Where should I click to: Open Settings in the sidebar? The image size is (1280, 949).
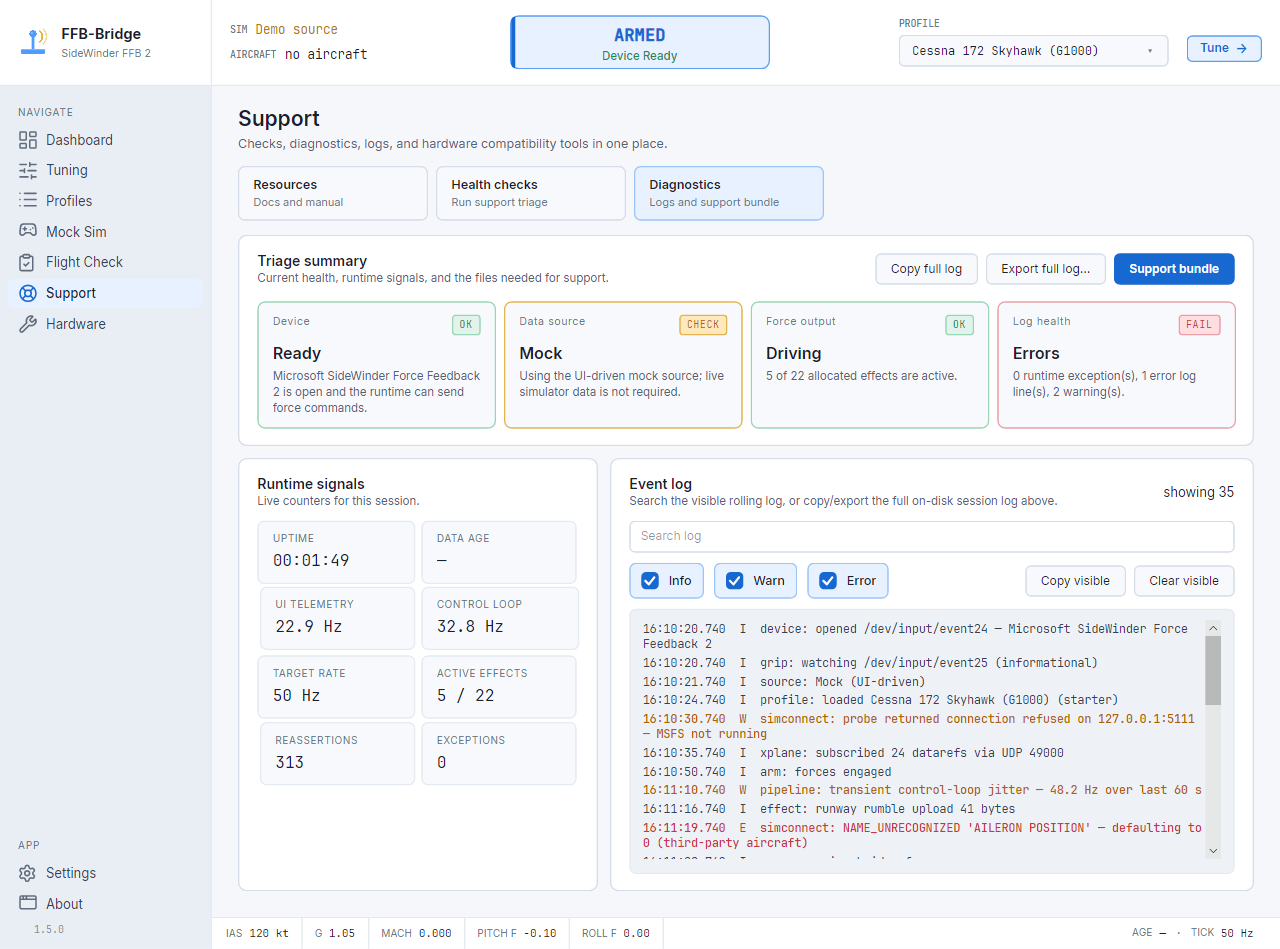pyautogui.click(x=105, y=873)
